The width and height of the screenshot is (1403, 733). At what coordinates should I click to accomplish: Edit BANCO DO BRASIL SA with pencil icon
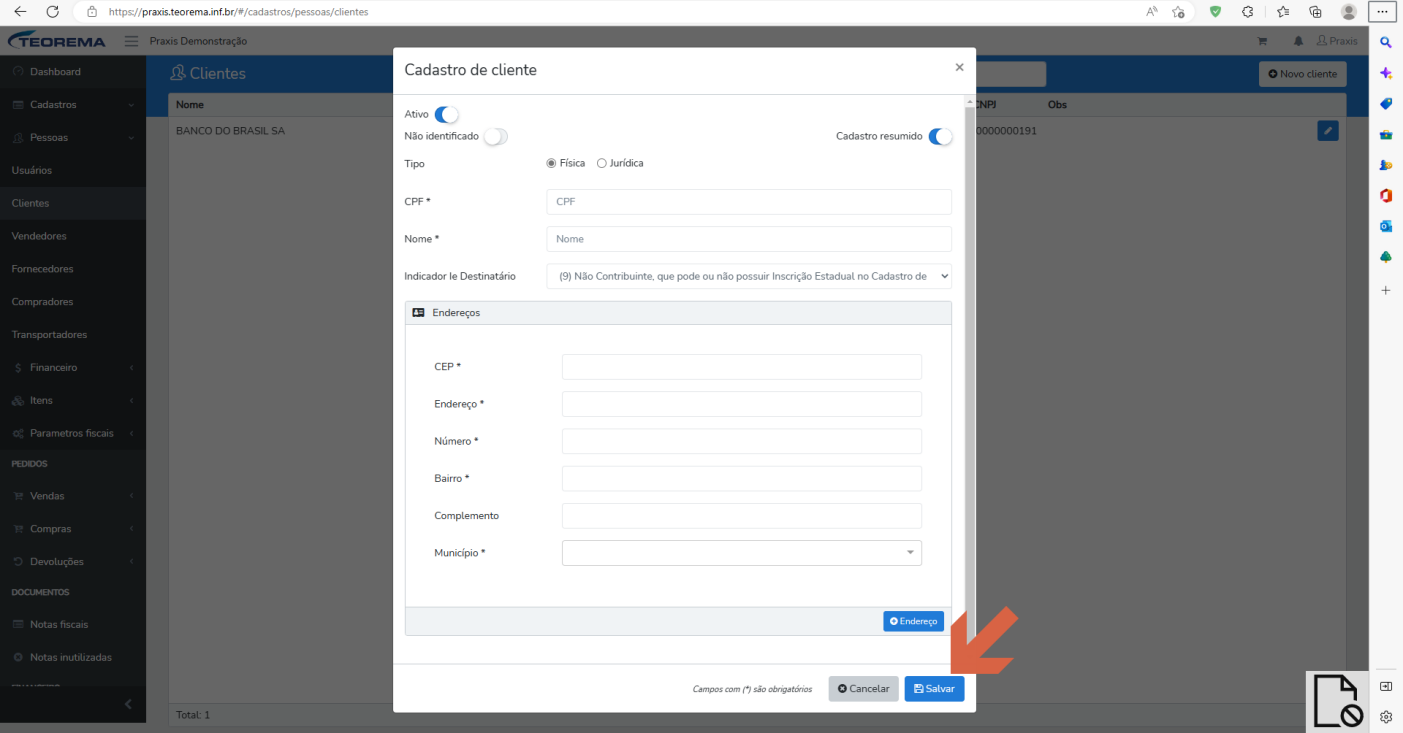(1328, 131)
